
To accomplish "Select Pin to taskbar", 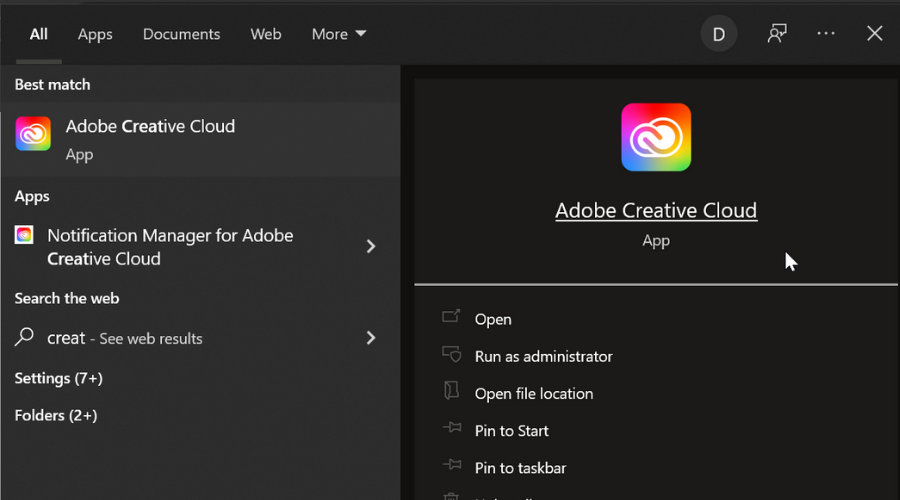I will coord(520,468).
